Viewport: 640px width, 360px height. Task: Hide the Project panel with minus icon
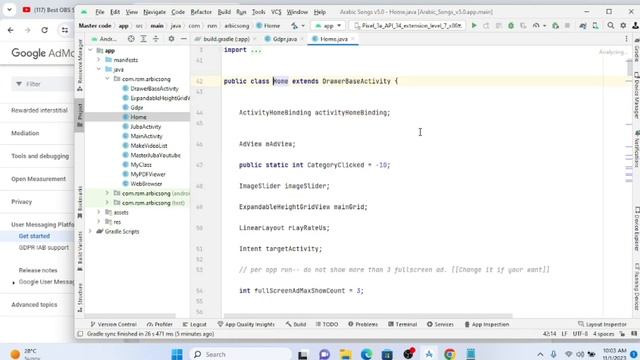click(184, 39)
